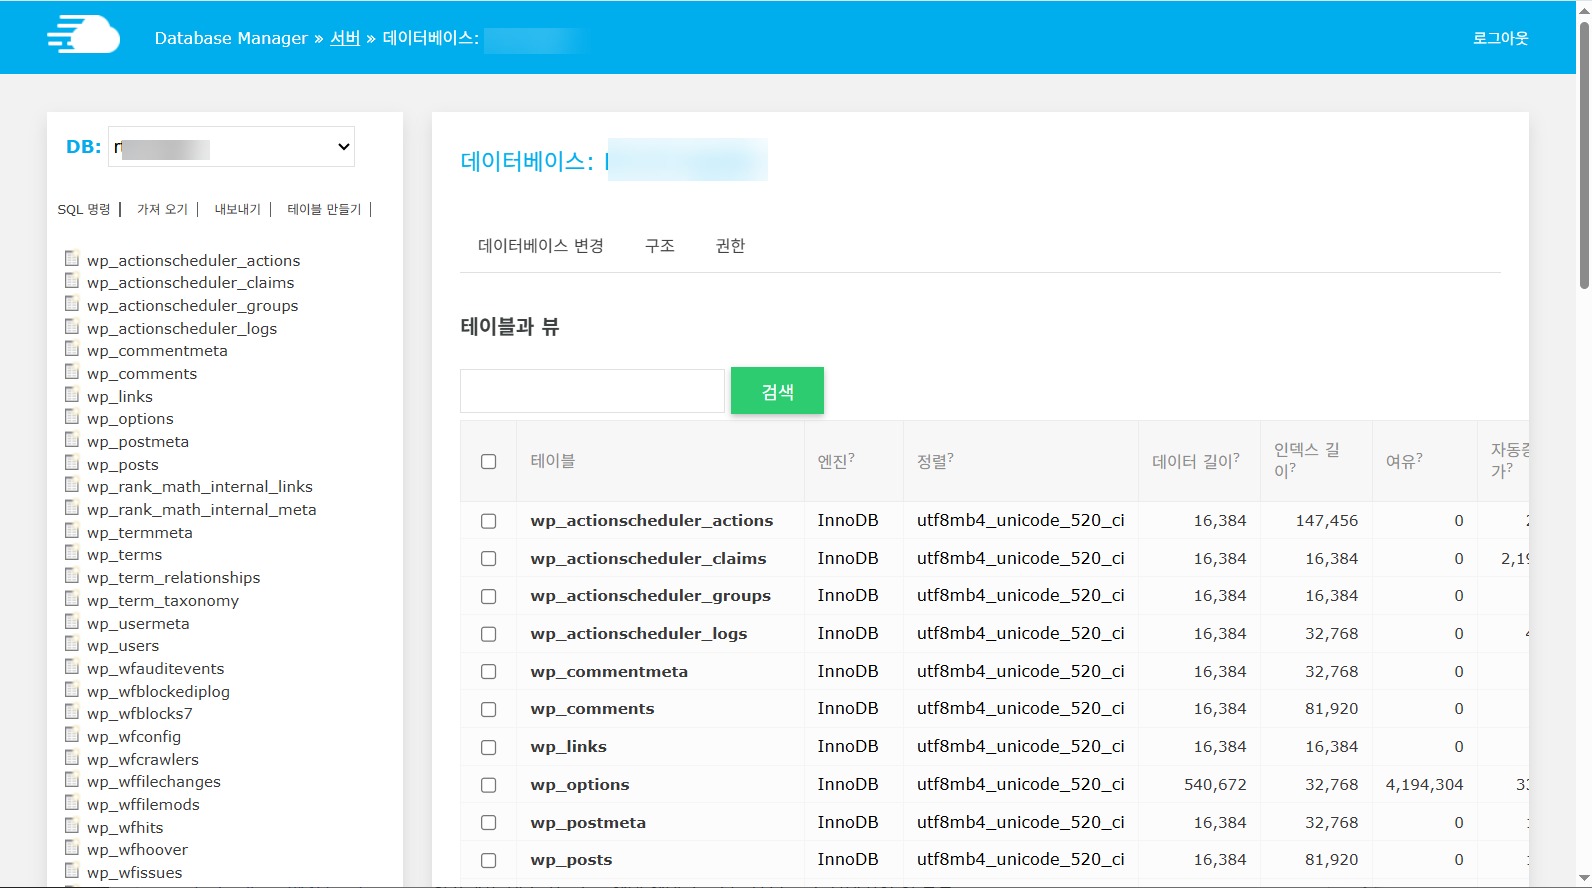Click the 내보내기 export link

pos(237,209)
